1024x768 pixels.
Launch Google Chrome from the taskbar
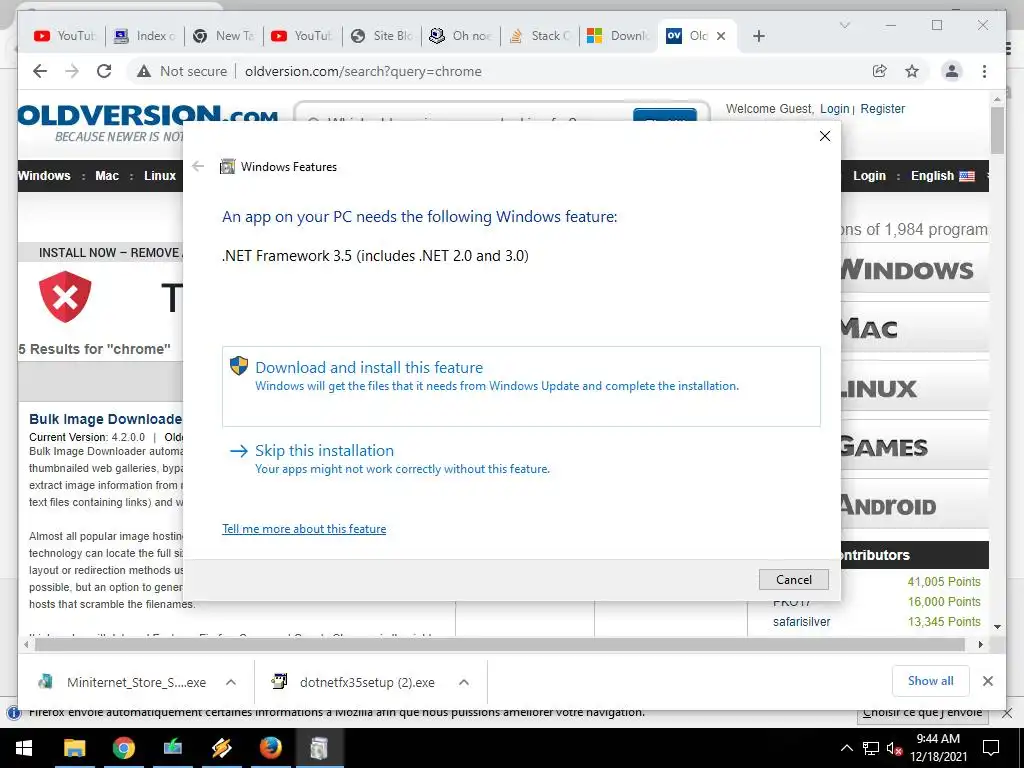coord(123,748)
